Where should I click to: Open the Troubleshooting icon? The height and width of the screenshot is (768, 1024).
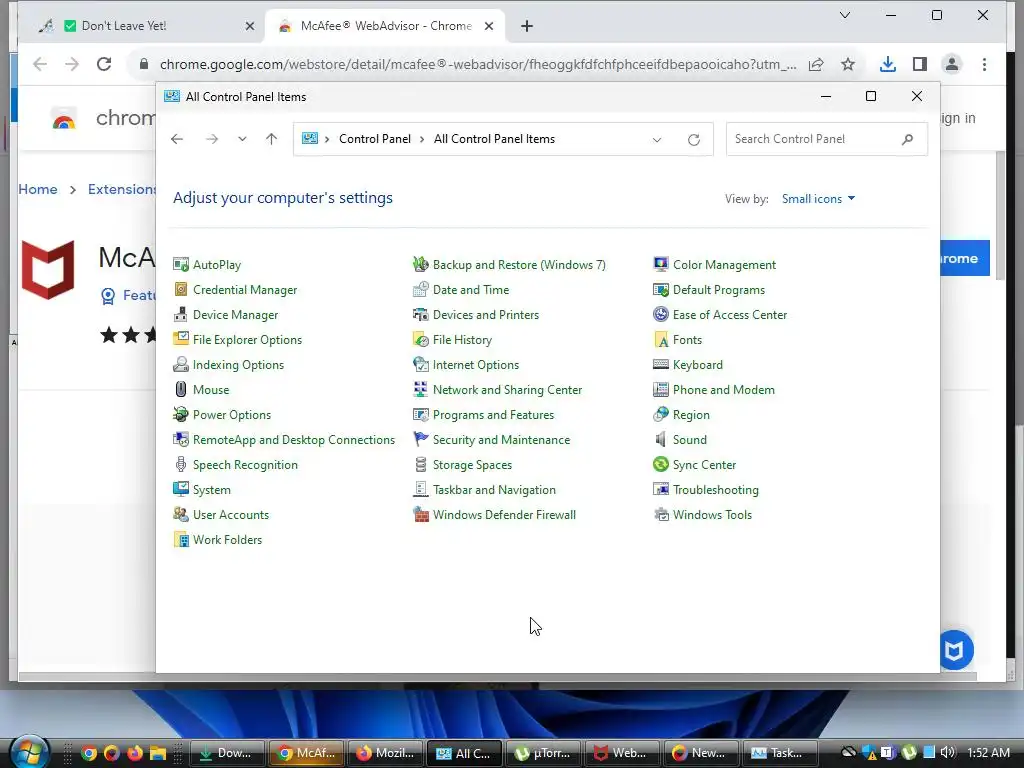[661, 490]
